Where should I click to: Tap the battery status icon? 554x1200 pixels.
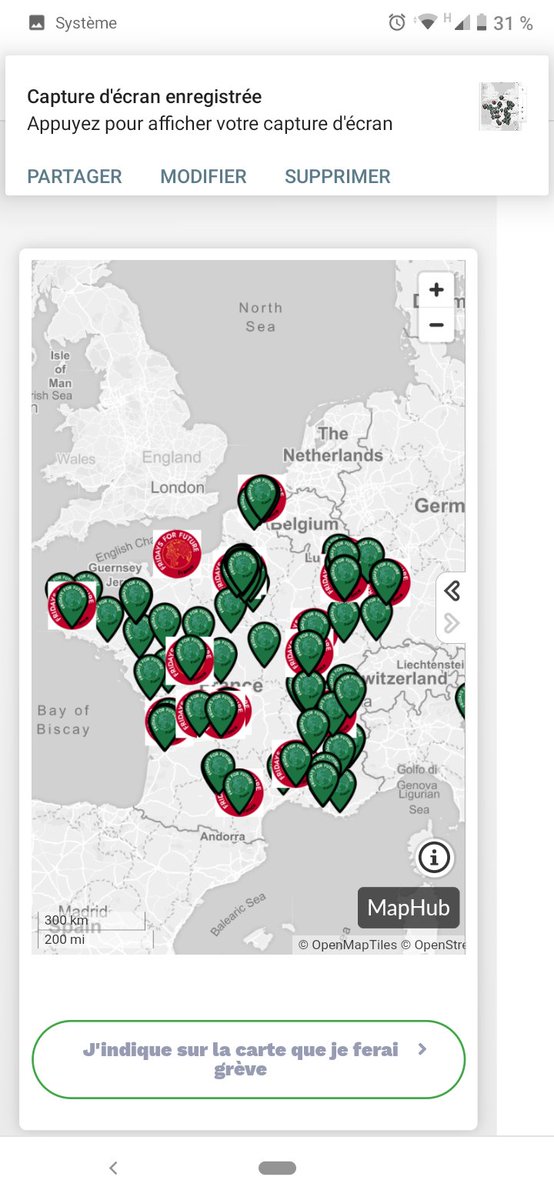[481, 23]
